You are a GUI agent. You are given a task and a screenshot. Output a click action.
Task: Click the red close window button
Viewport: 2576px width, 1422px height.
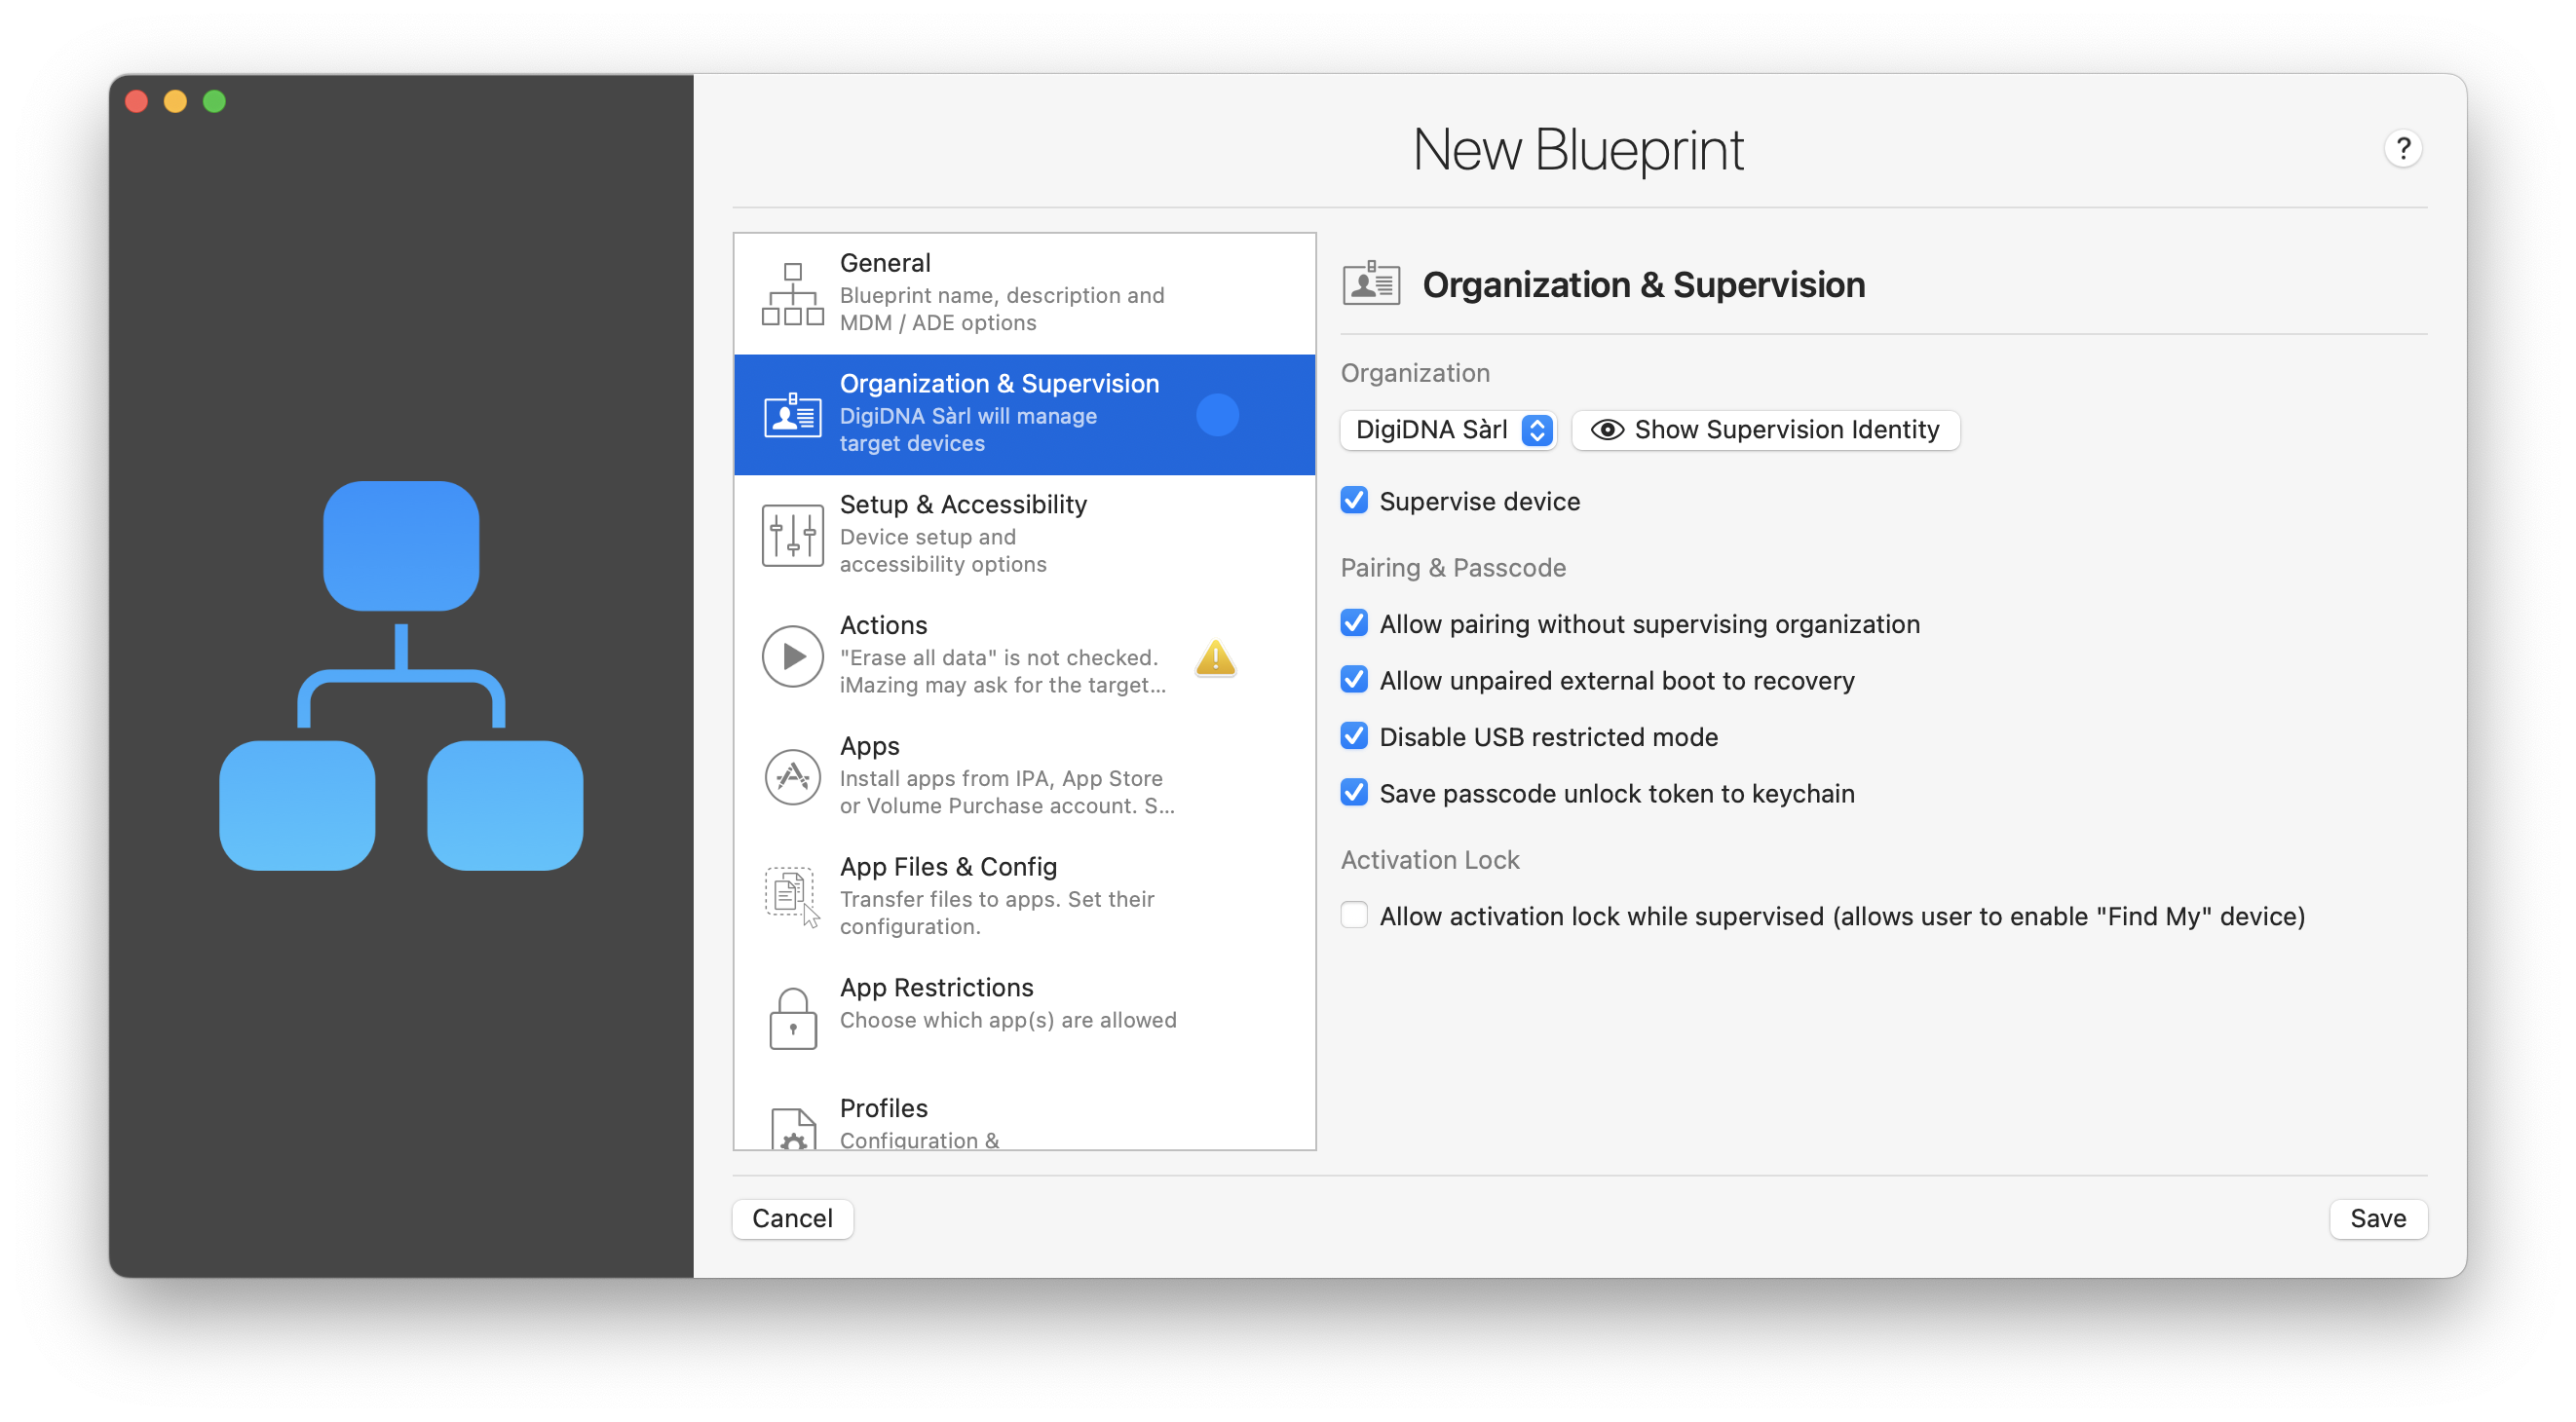point(137,101)
